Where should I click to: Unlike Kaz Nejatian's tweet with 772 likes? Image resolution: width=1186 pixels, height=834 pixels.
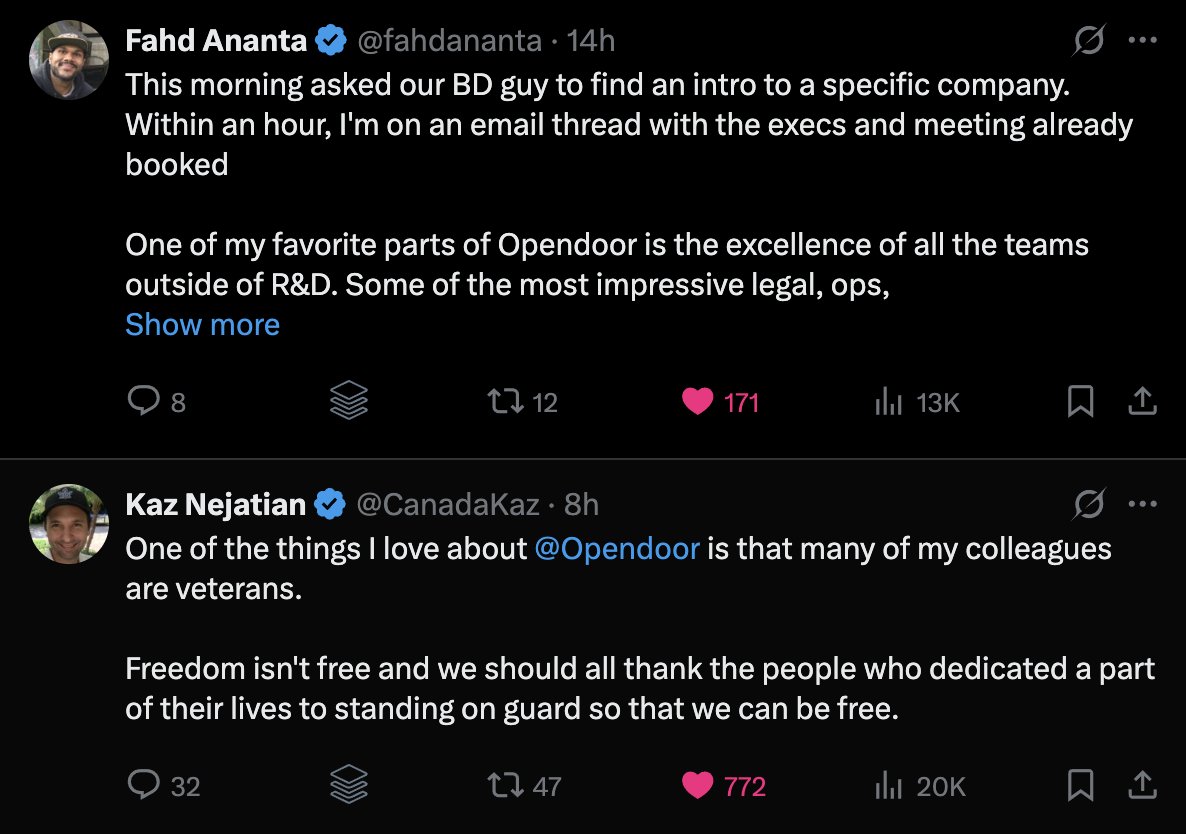(x=696, y=786)
